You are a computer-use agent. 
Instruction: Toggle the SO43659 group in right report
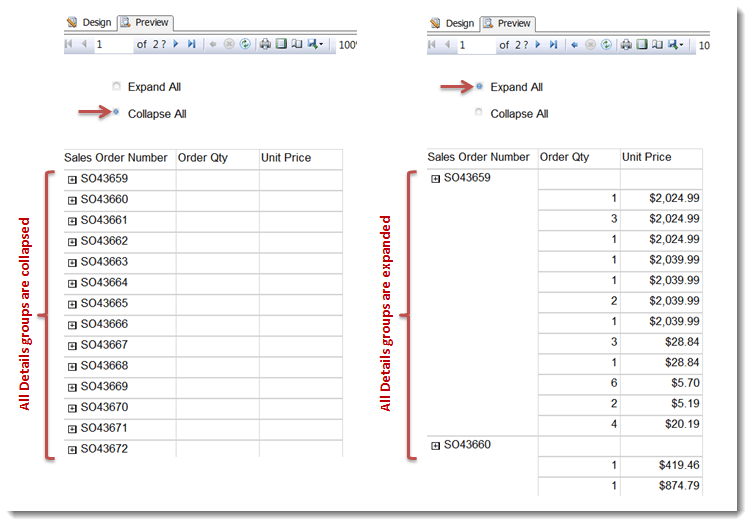(x=435, y=179)
